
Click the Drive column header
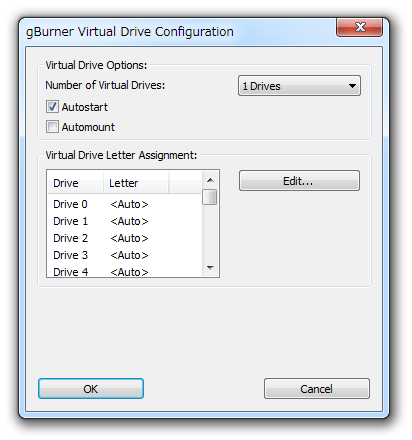pos(75,183)
